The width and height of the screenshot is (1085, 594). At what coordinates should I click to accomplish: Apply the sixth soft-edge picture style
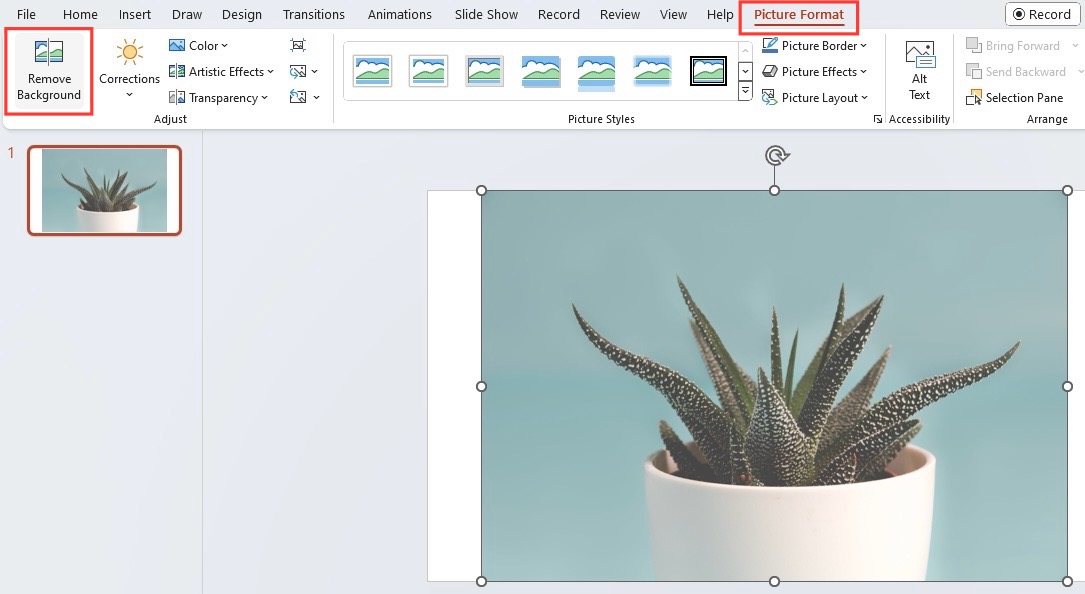point(653,71)
